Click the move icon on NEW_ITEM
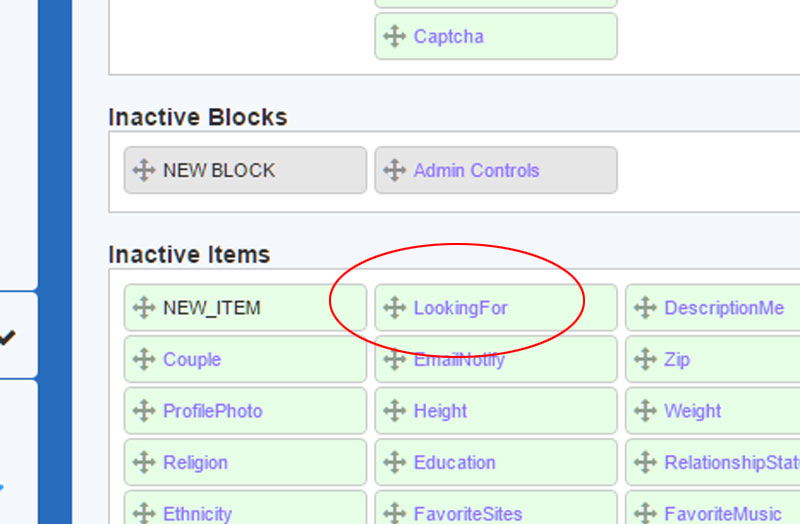The height and width of the screenshot is (524, 800). tap(143, 308)
